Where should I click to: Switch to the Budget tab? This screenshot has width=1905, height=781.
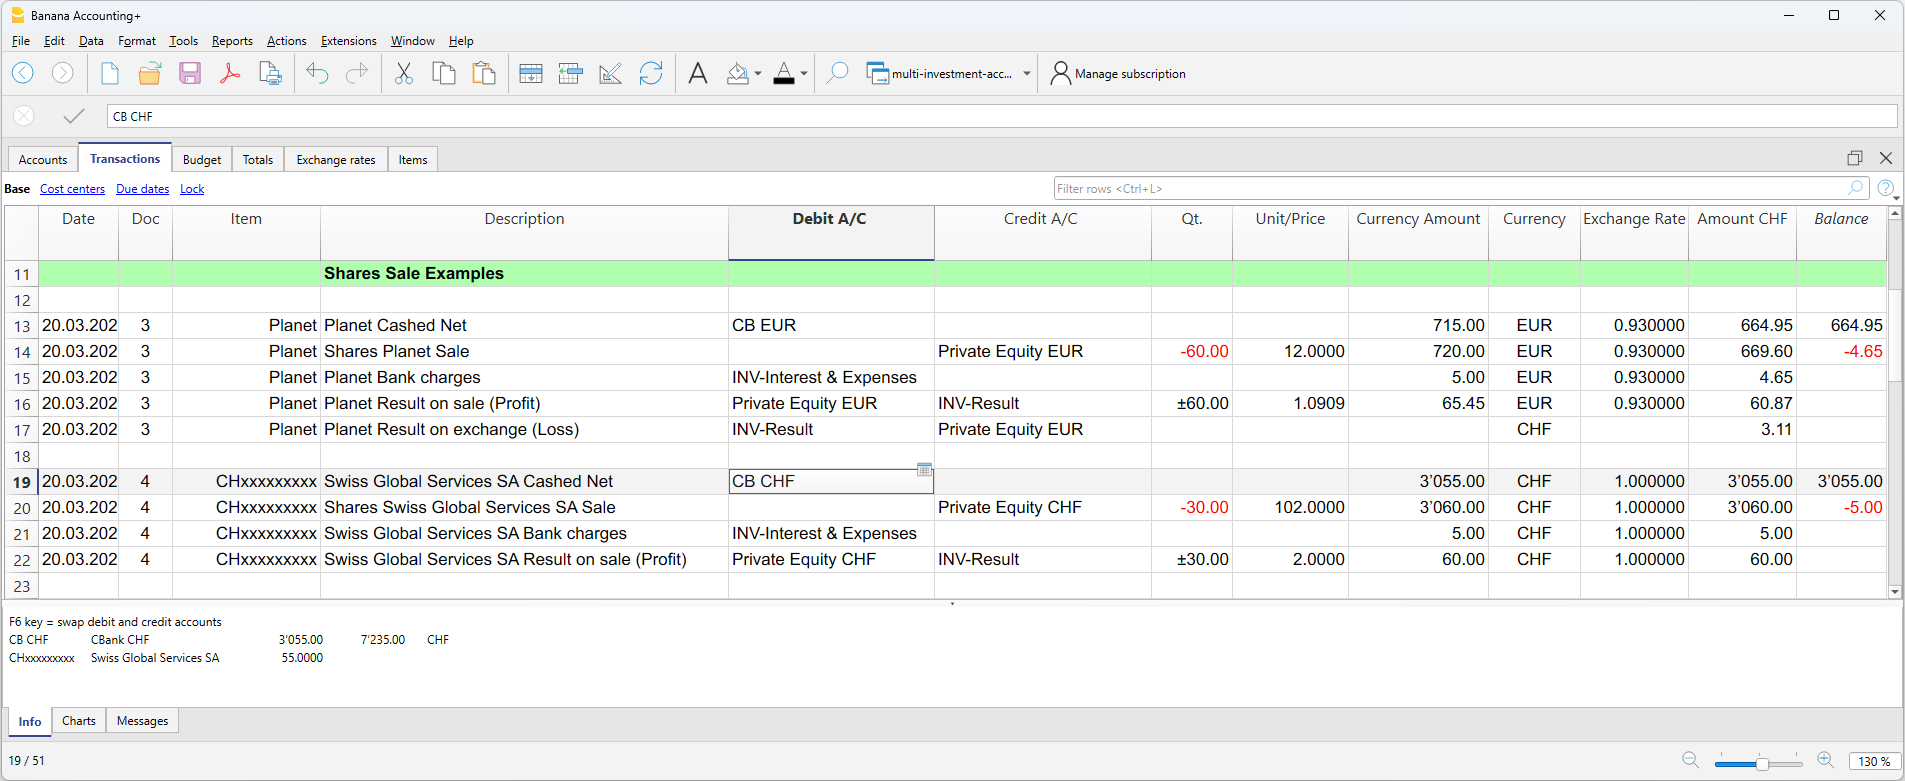click(202, 160)
